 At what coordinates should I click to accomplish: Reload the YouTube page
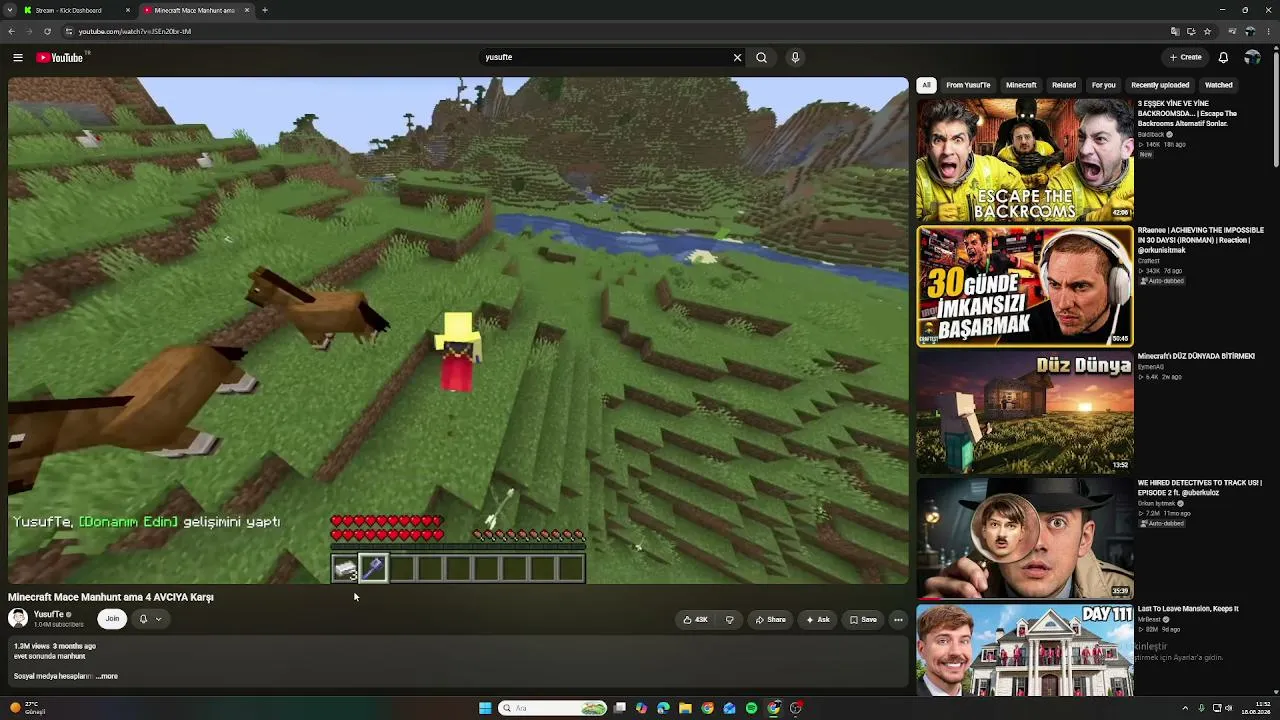47,31
